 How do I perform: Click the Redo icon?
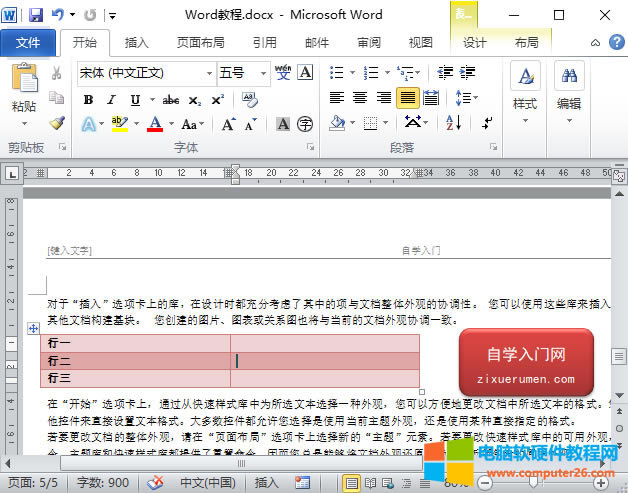(x=90, y=15)
